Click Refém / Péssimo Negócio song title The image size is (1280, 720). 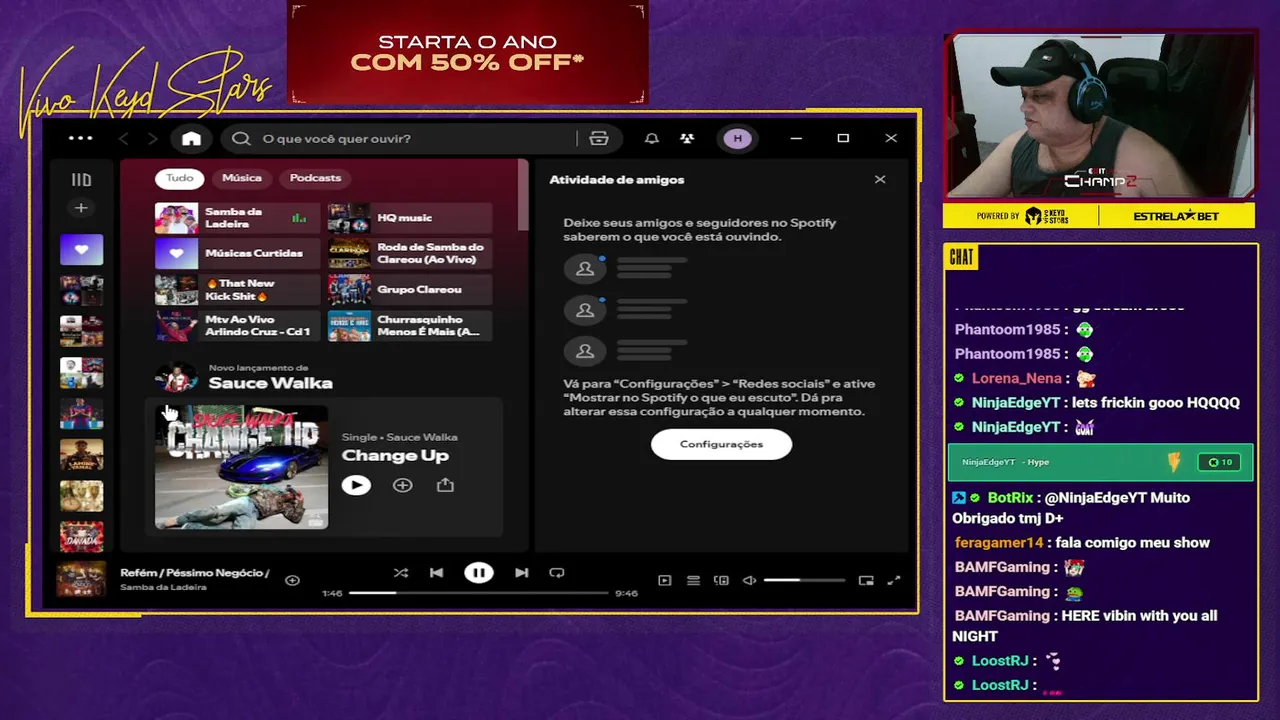point(195,573)
